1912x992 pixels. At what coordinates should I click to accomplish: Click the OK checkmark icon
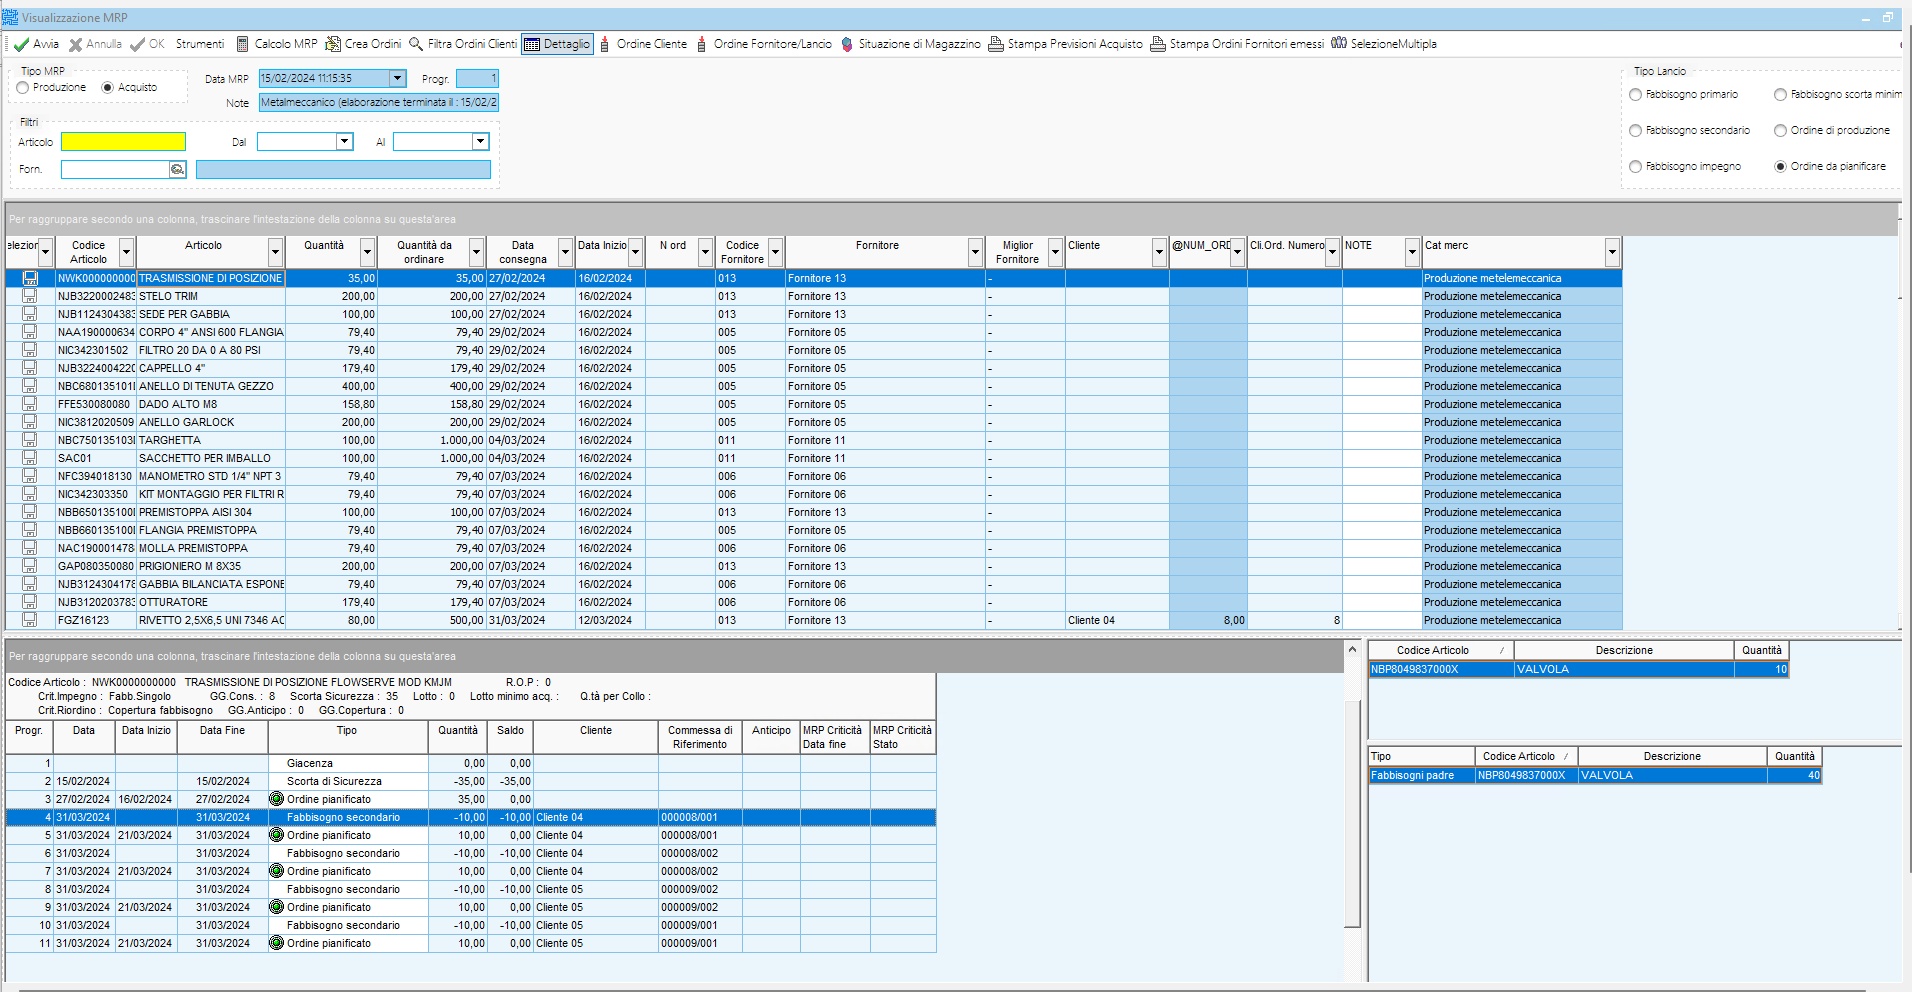pyautogui.click(x=137, y=44)
